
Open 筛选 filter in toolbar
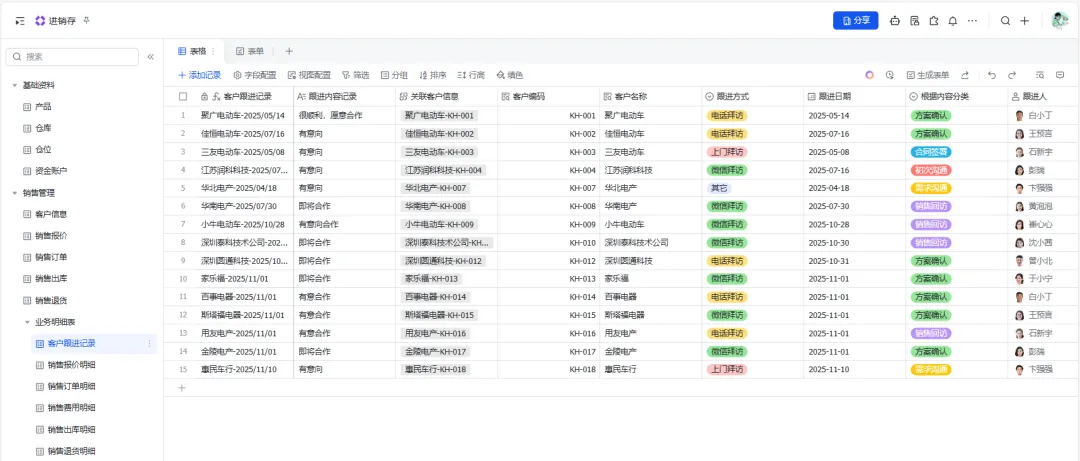355,75
